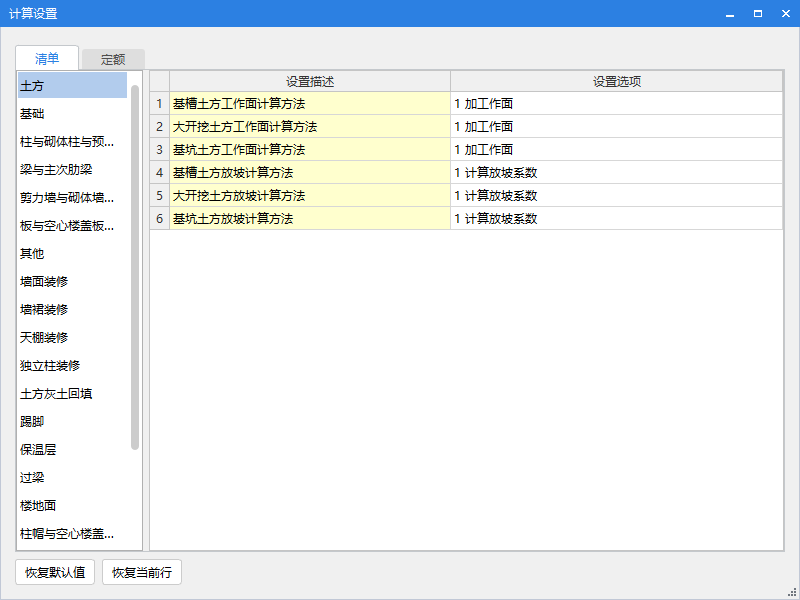The width and height of the screenshot is (800, 600).
Task: Open option cell for 基坑土方放坡计算方法
Action: [616, 218]
